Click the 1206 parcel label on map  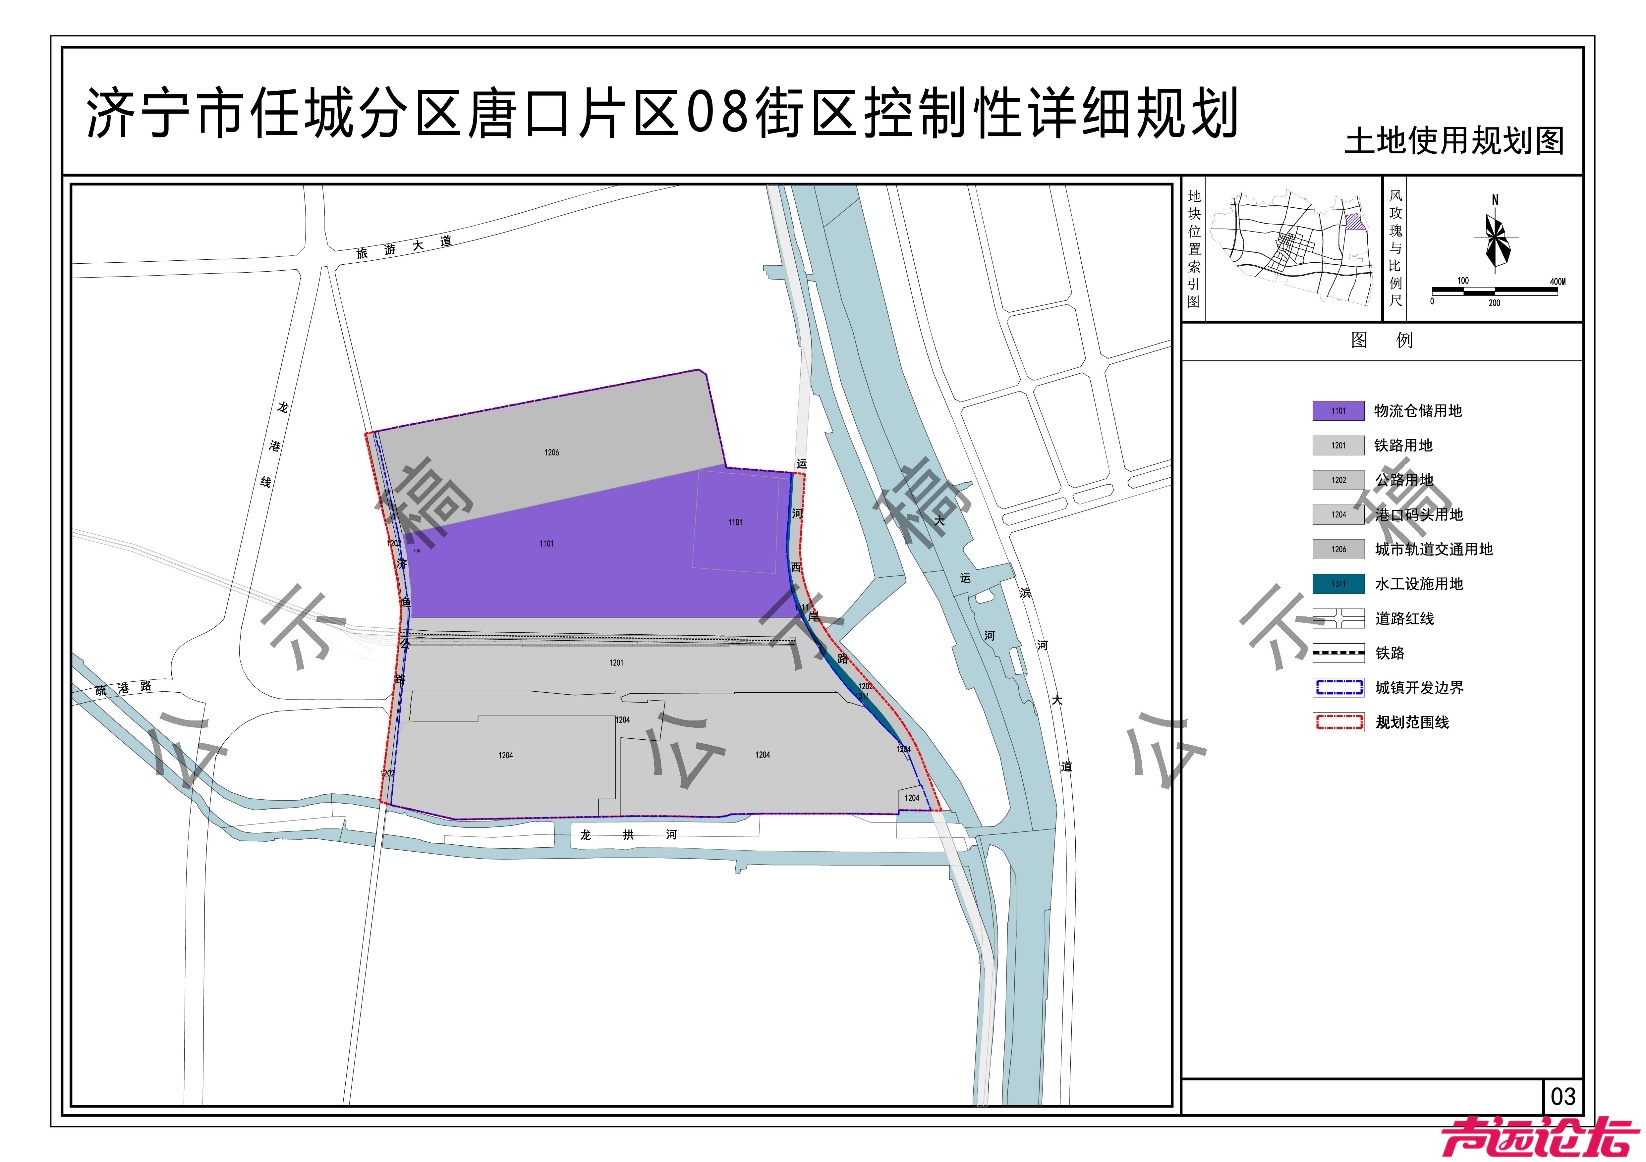[552, 453]
